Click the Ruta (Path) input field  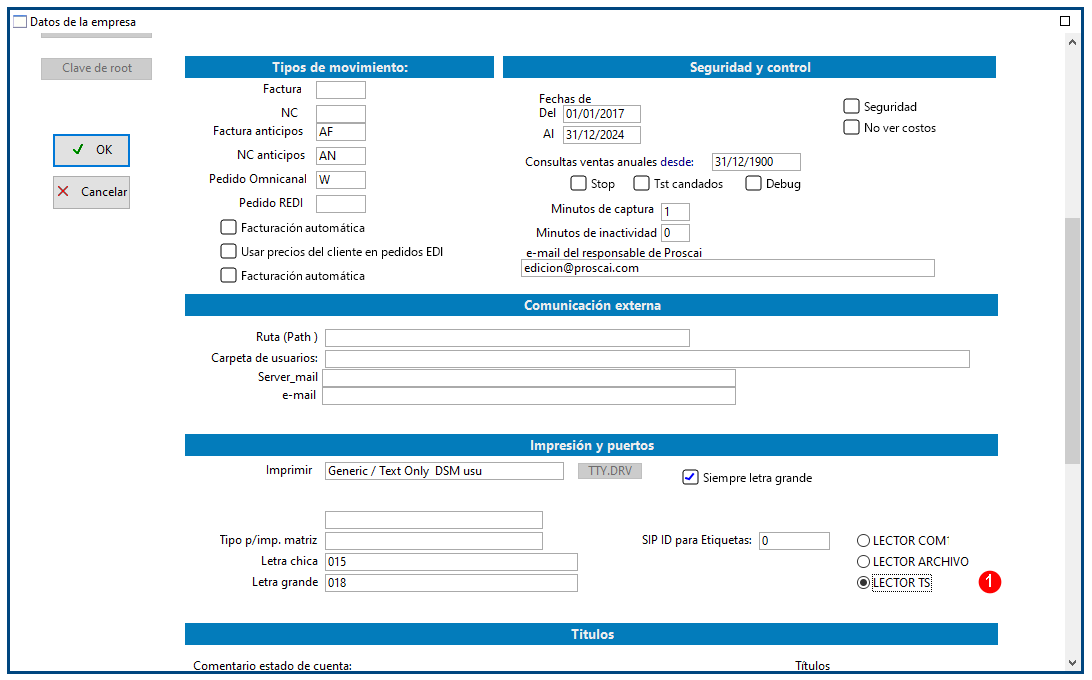coord(507,338)
